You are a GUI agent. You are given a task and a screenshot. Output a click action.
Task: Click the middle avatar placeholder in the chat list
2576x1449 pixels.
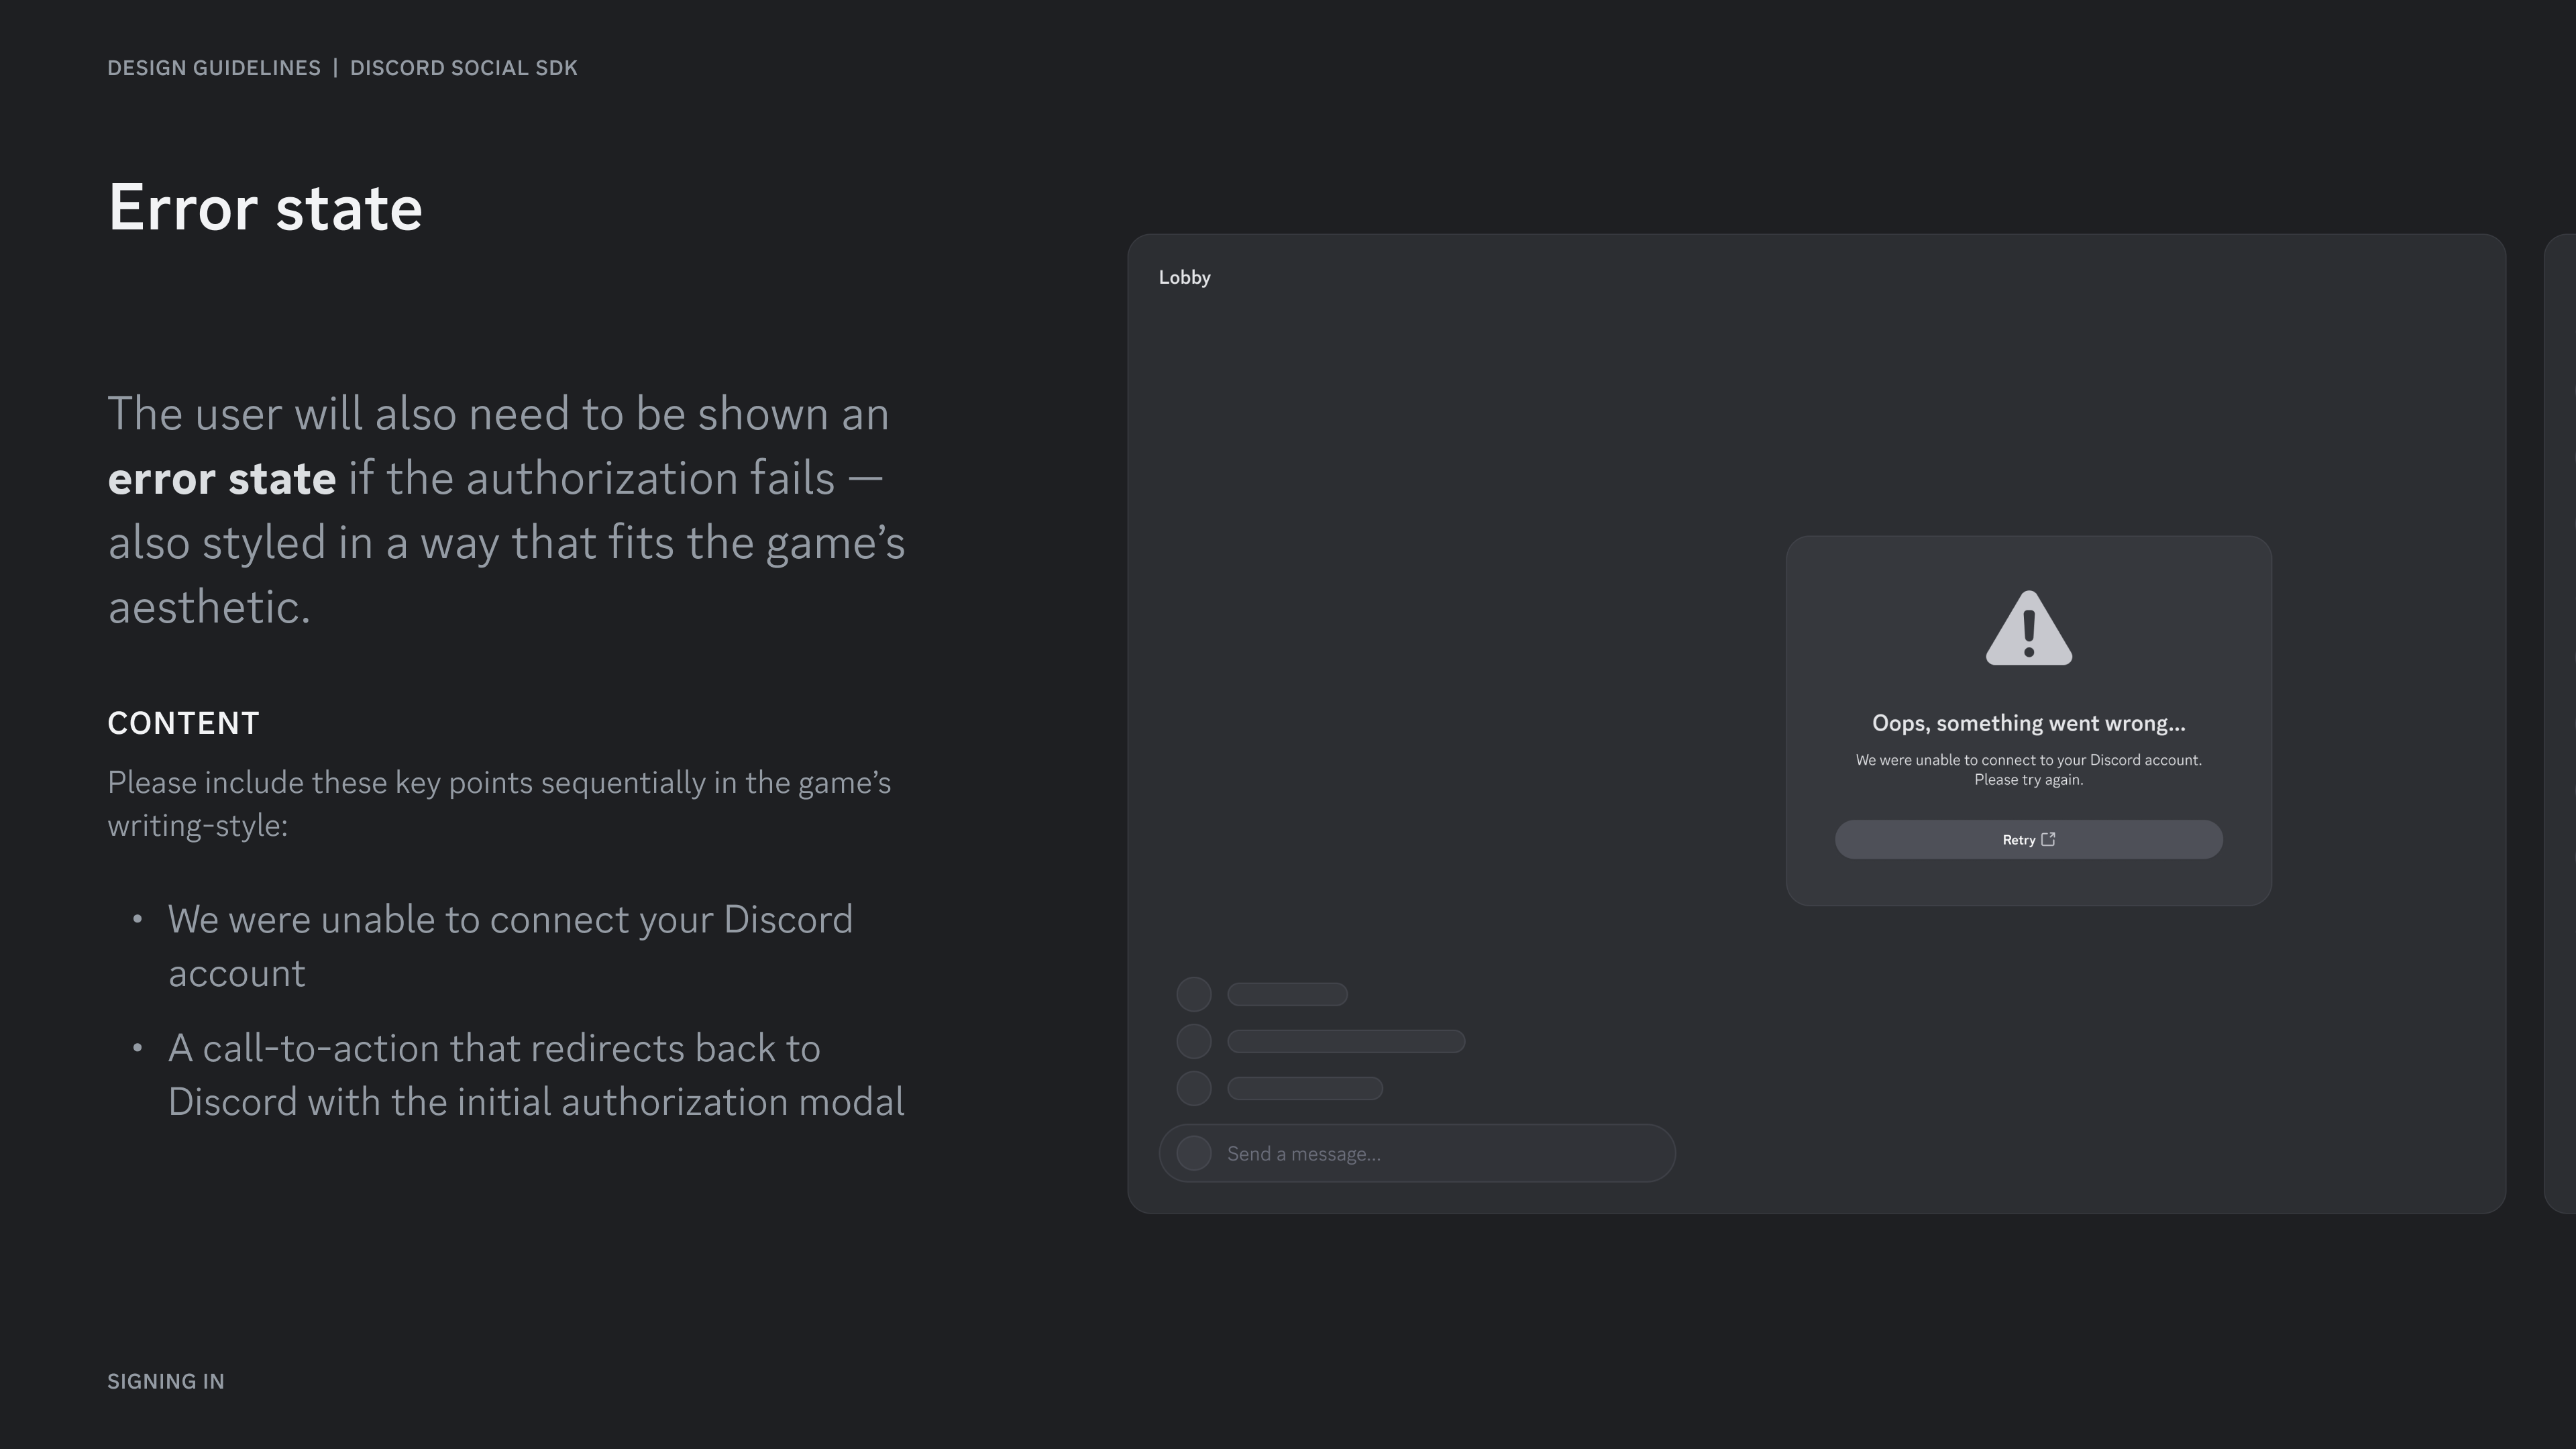[x=1193, y=1041]
